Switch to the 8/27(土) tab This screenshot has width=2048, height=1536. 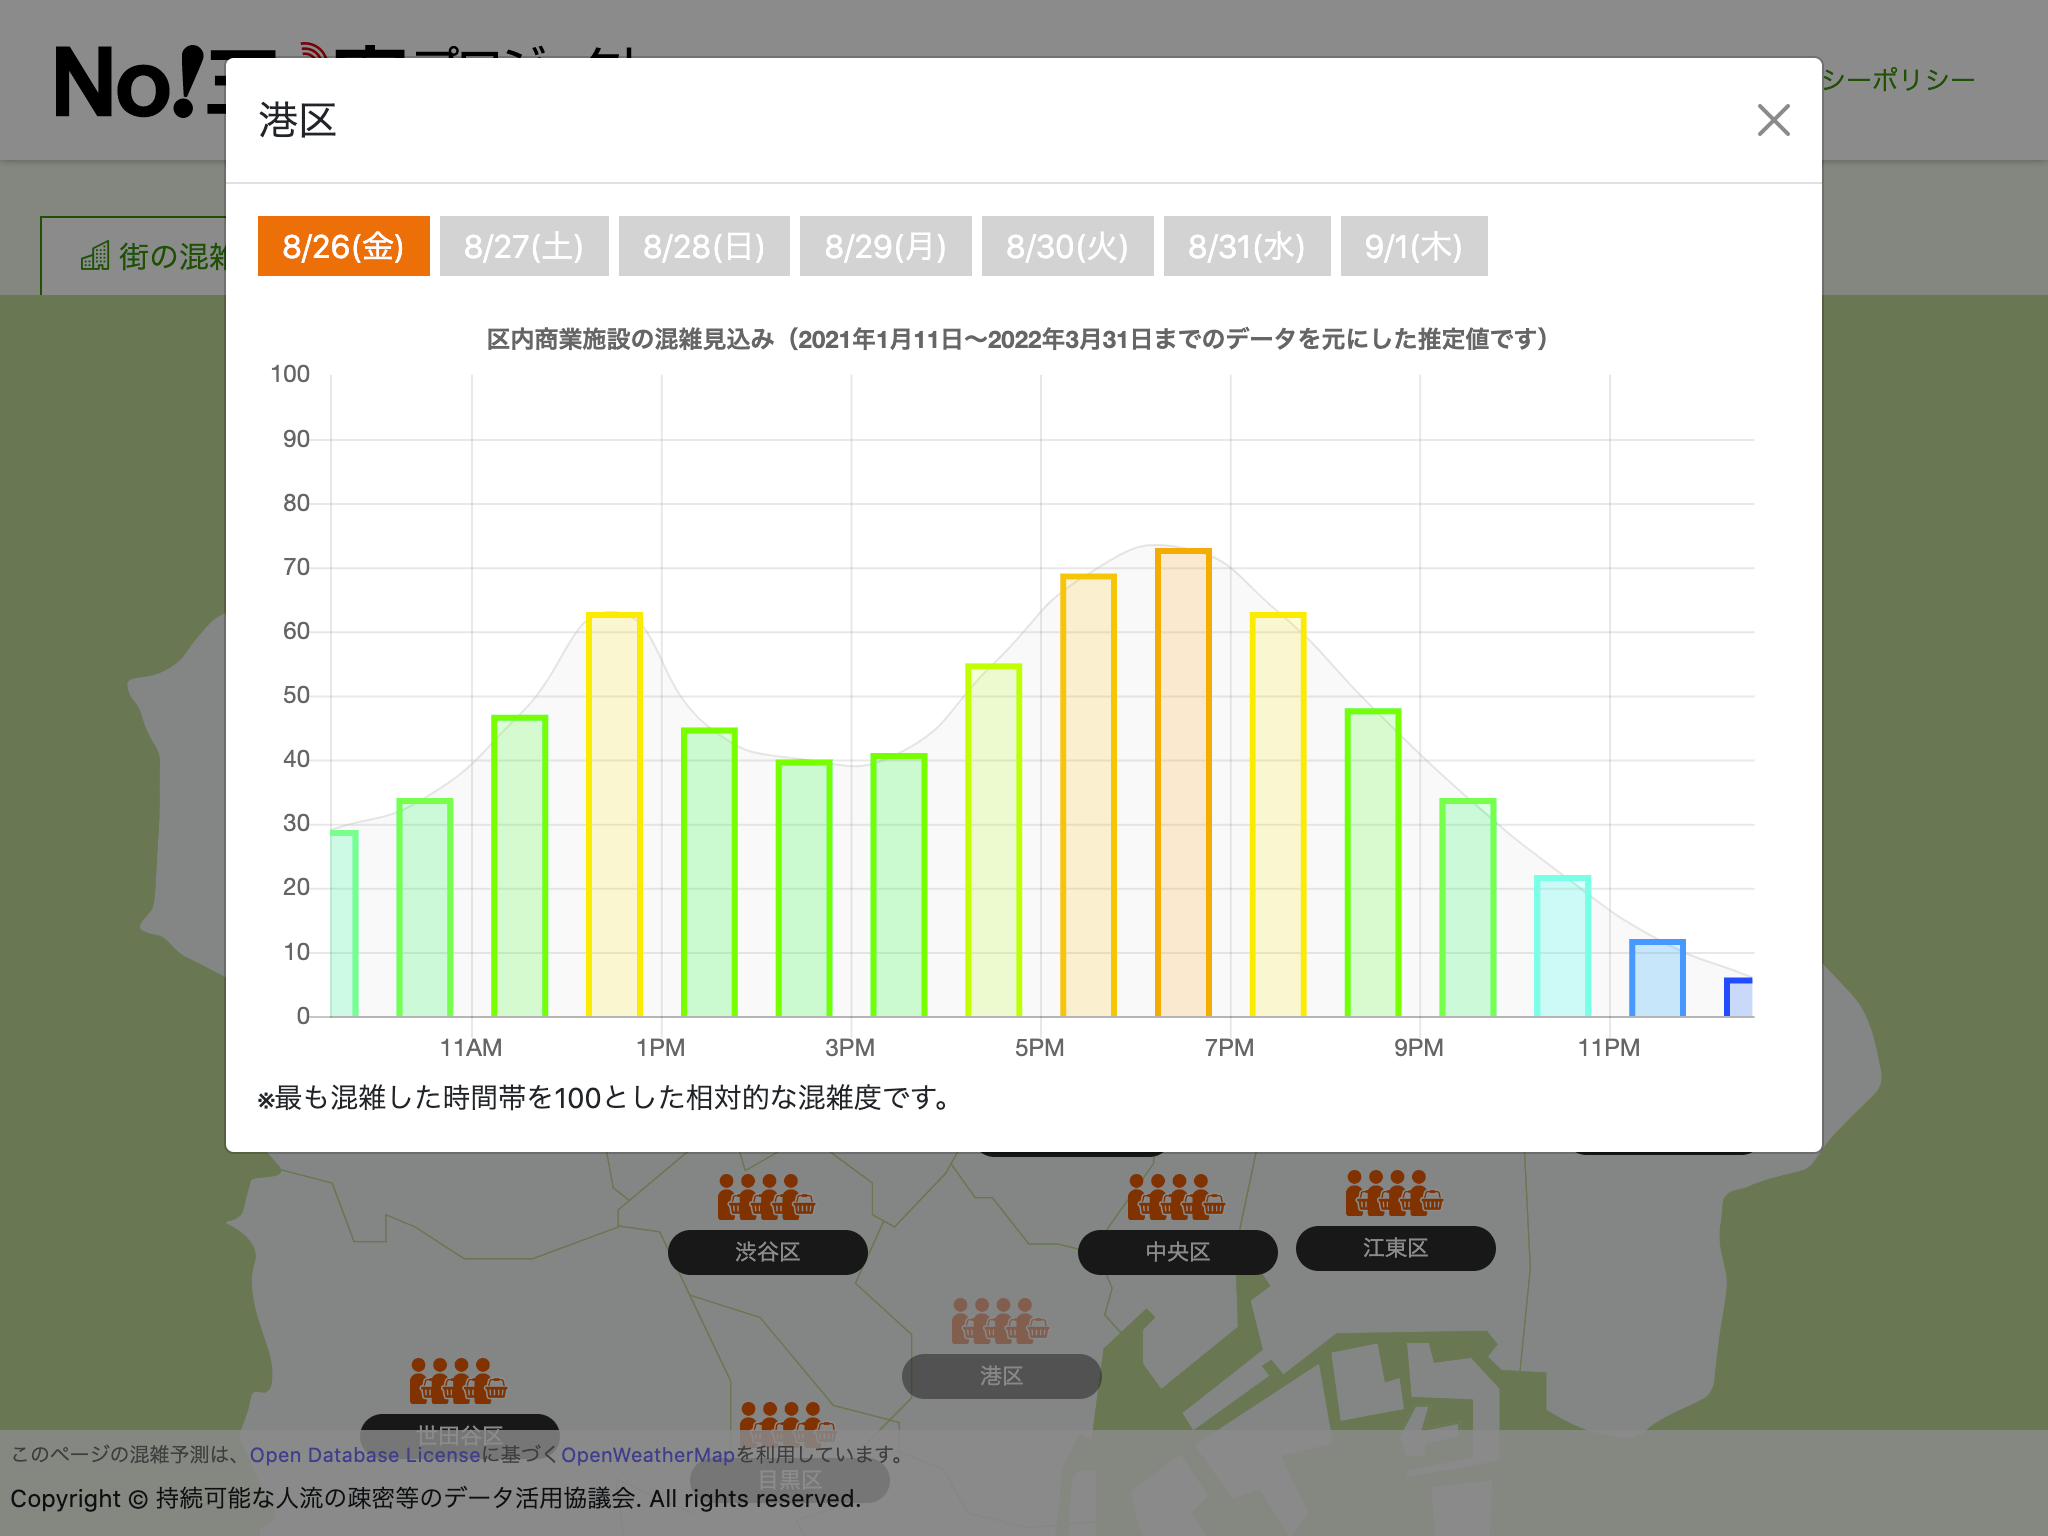tap(524, 246)
